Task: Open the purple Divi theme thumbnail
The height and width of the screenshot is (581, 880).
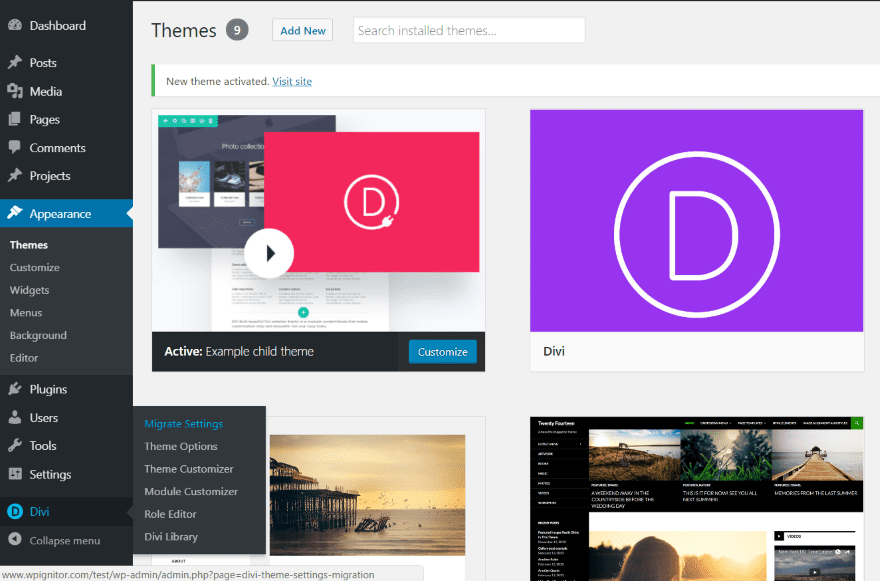Action: click(696, 221)
